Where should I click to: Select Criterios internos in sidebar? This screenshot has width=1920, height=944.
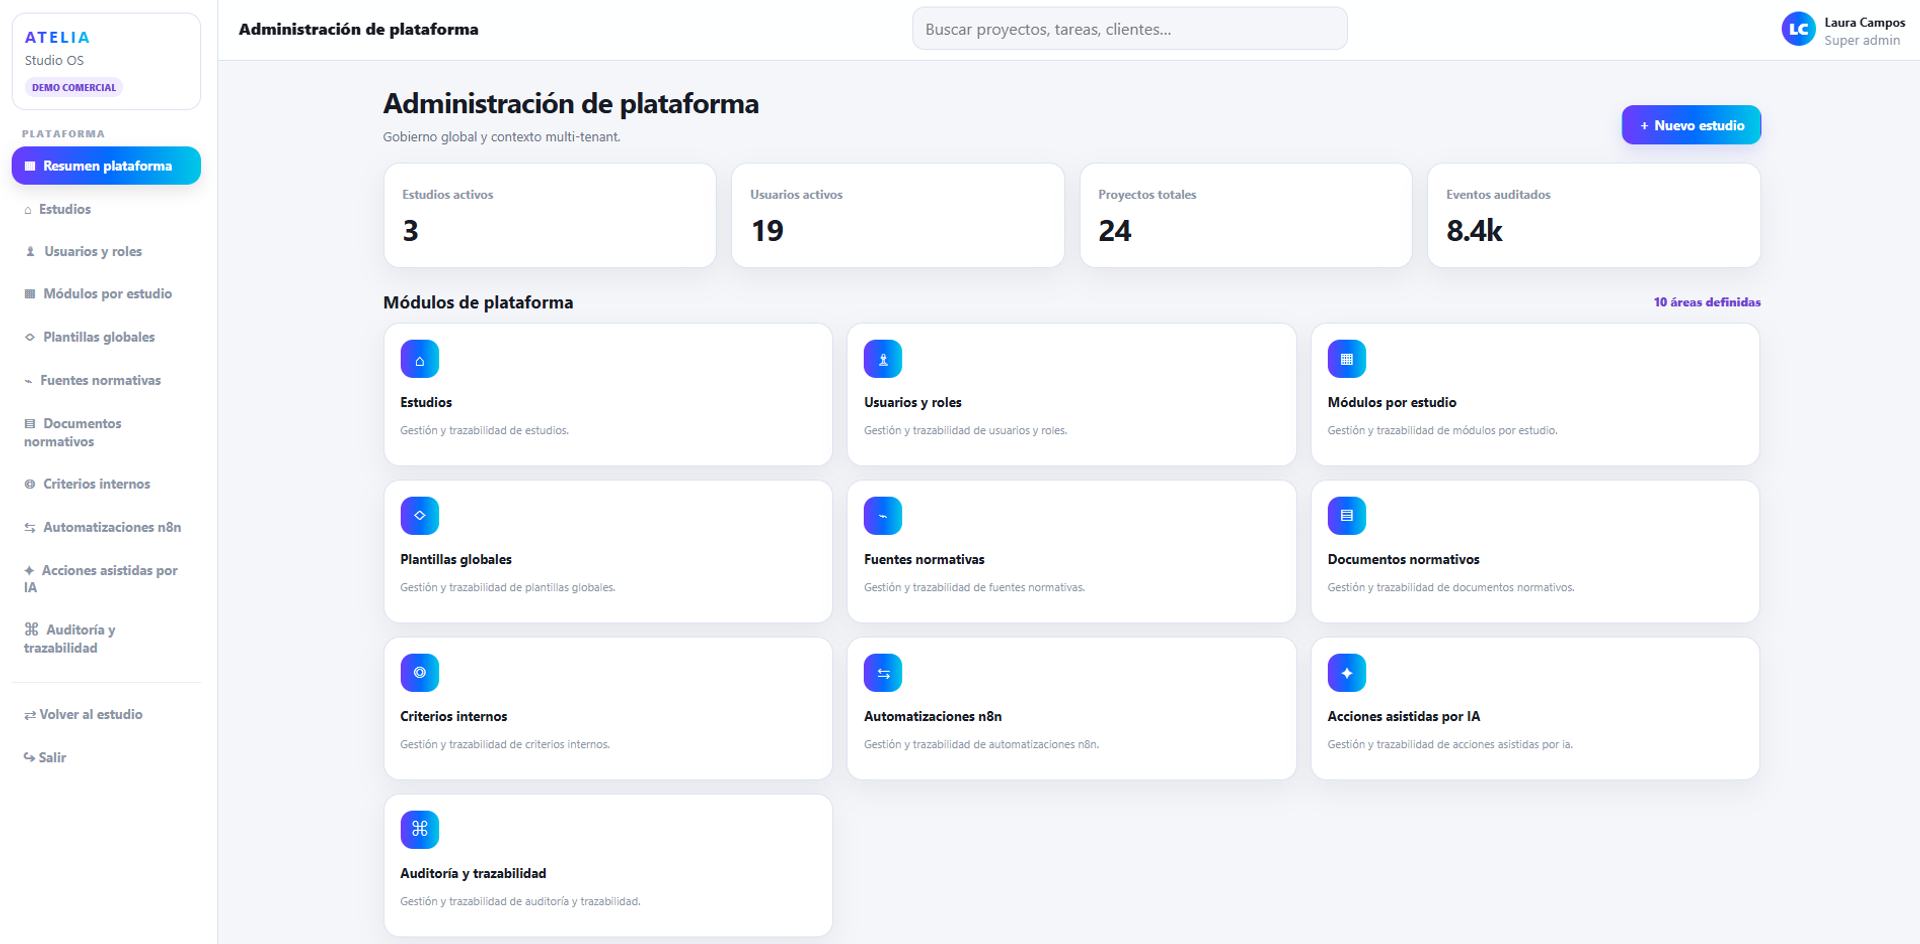[106, 484]
